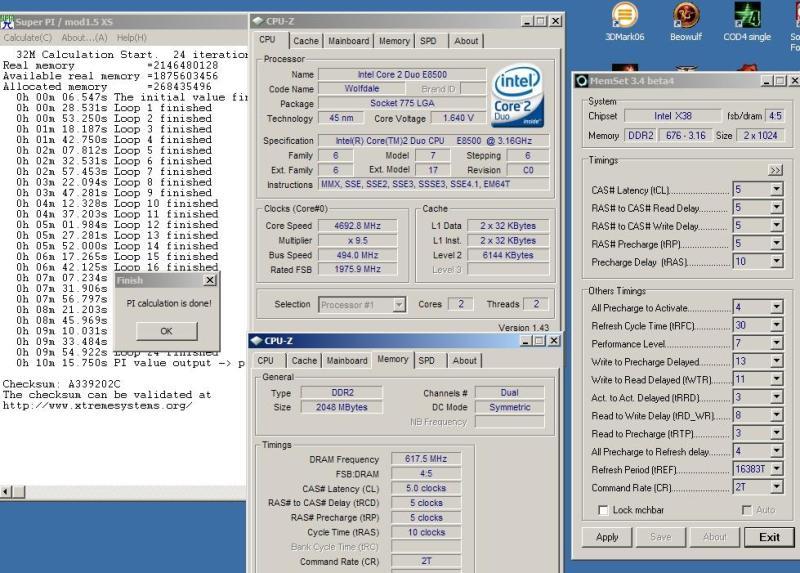800x573 pixels.
Task: Switch to Mainboard tab in lower CPU-Z
Action: (347, 360)
